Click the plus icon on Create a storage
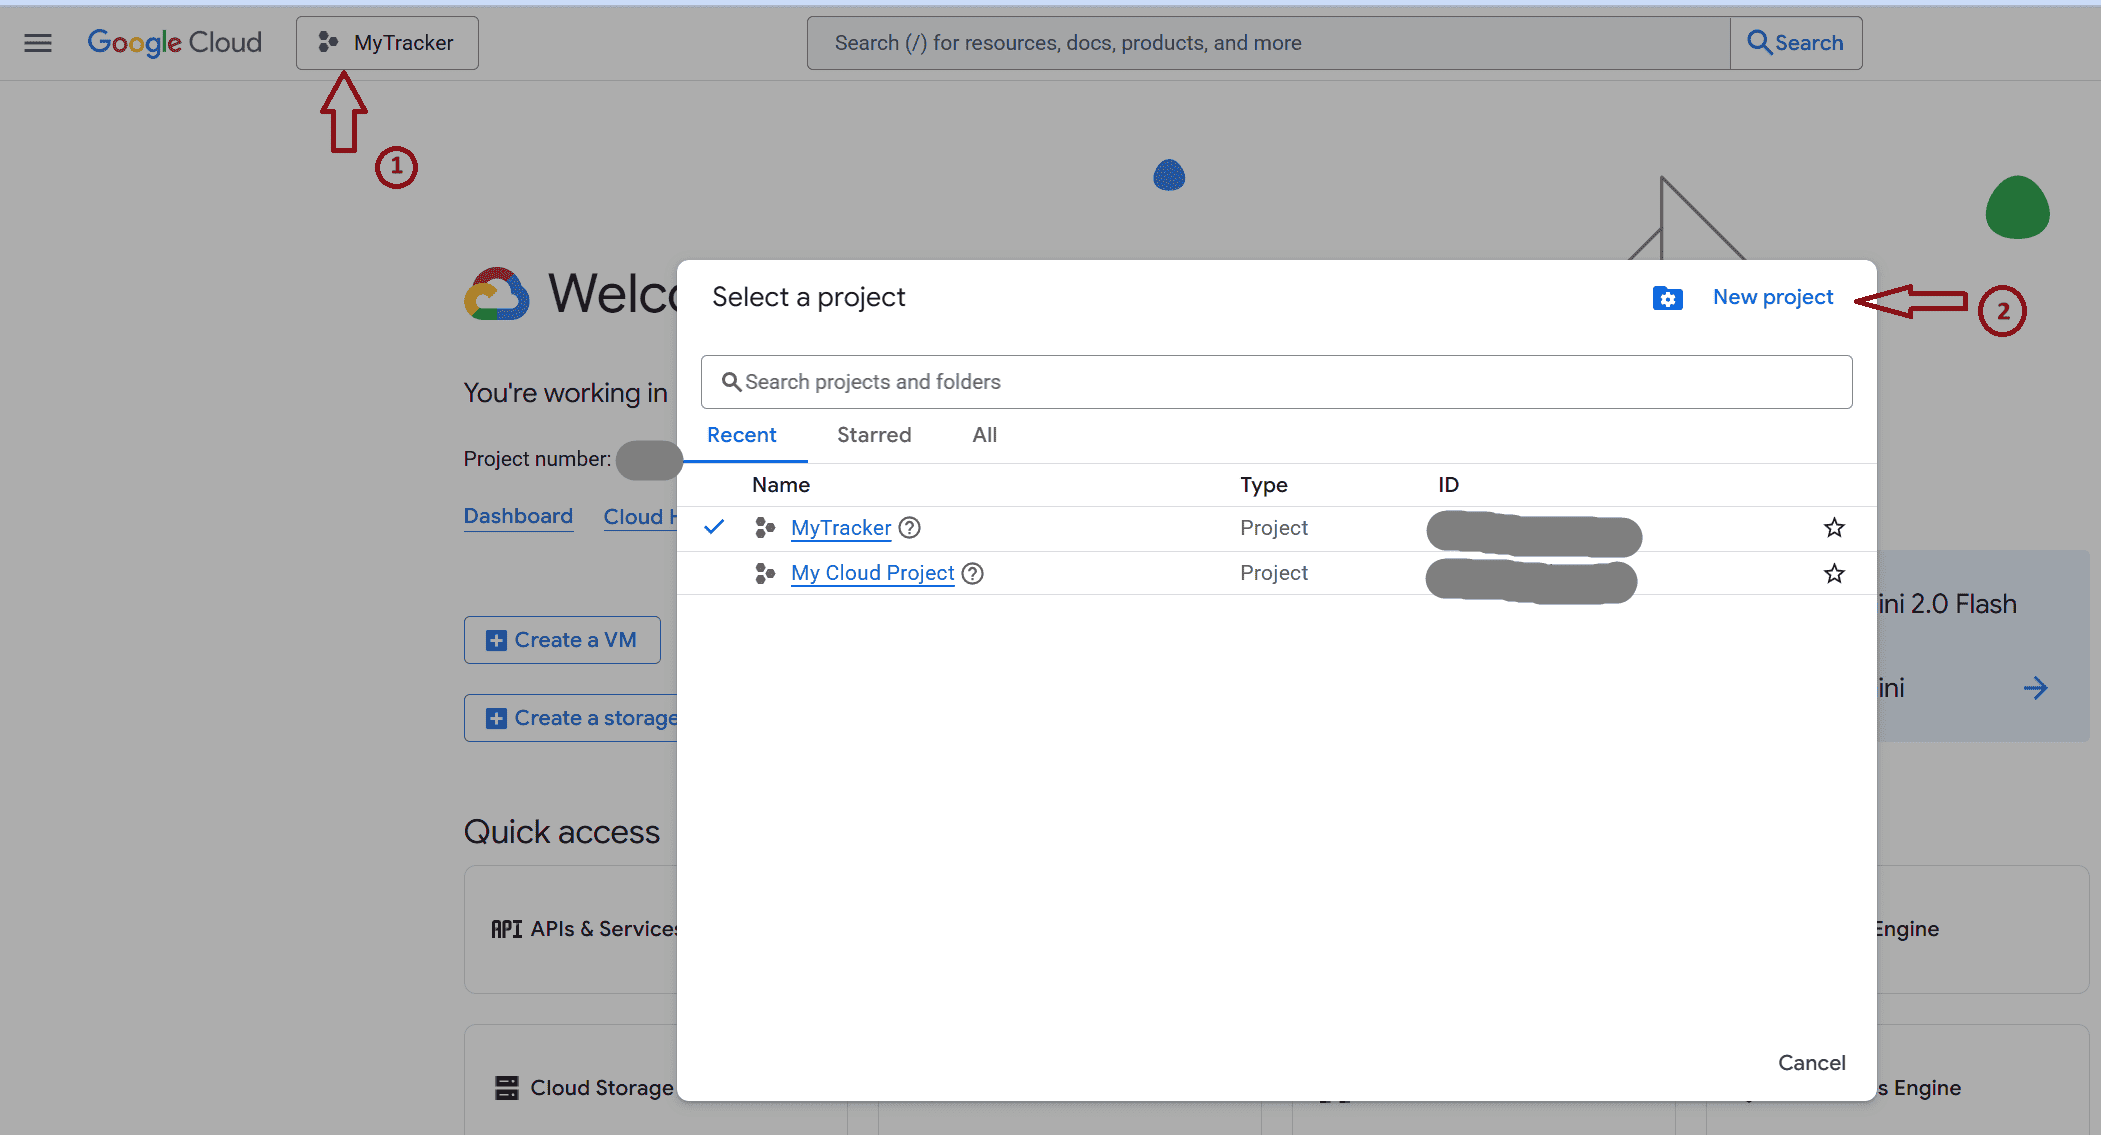Image resolution: width=2101 pixels, height=1135 pixels. pos(496,719)
